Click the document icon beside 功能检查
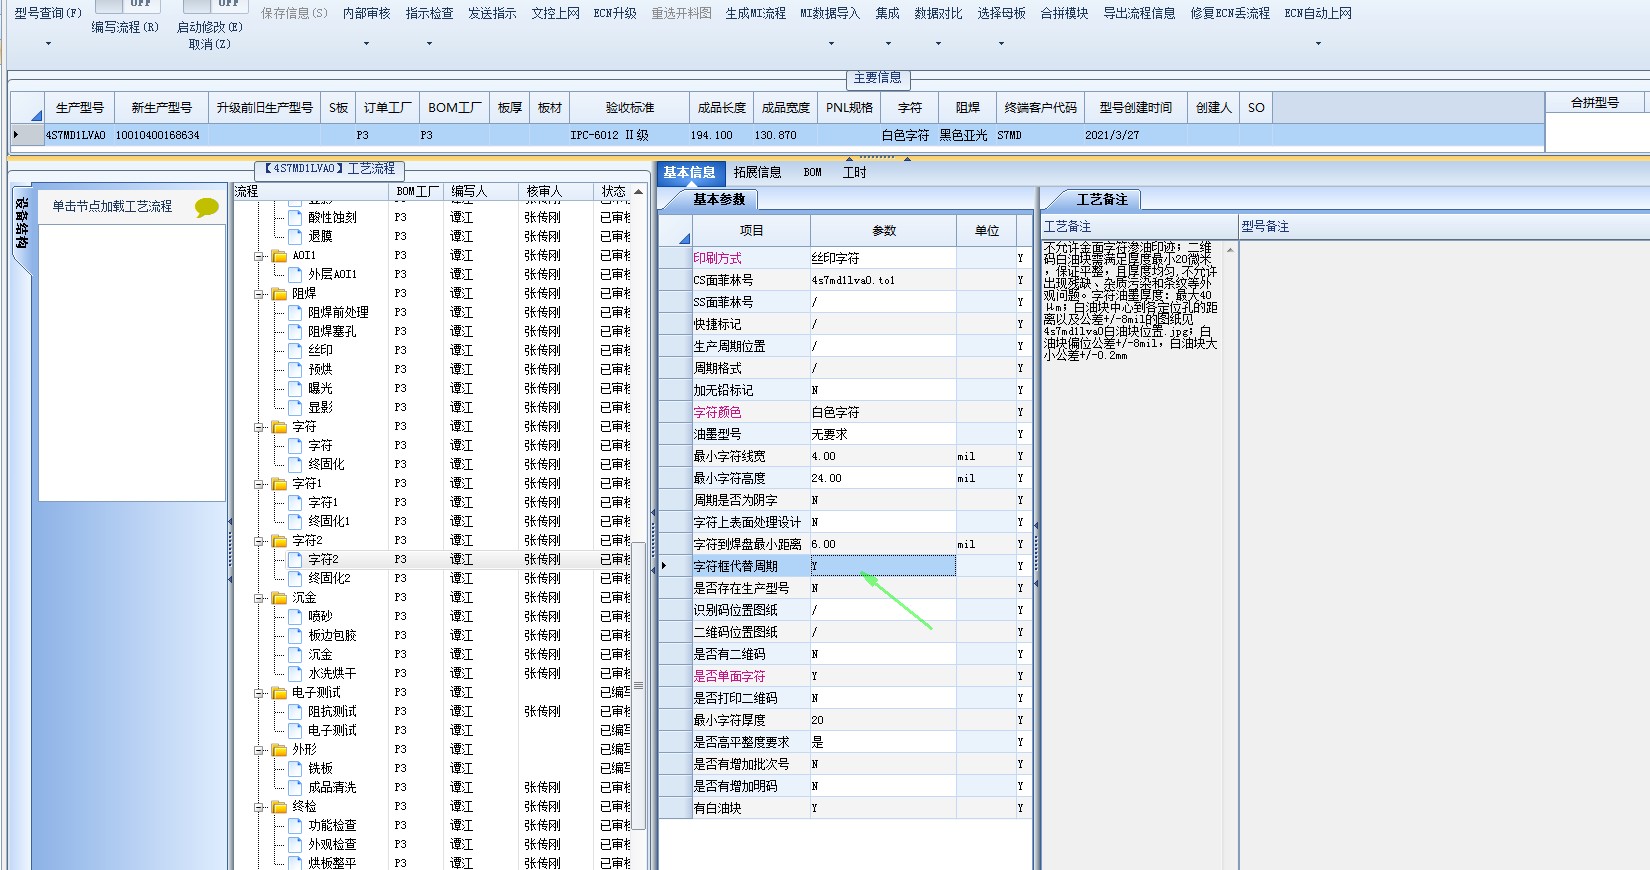The width and height of the screenshot is (1650, 870). point(295,825)
